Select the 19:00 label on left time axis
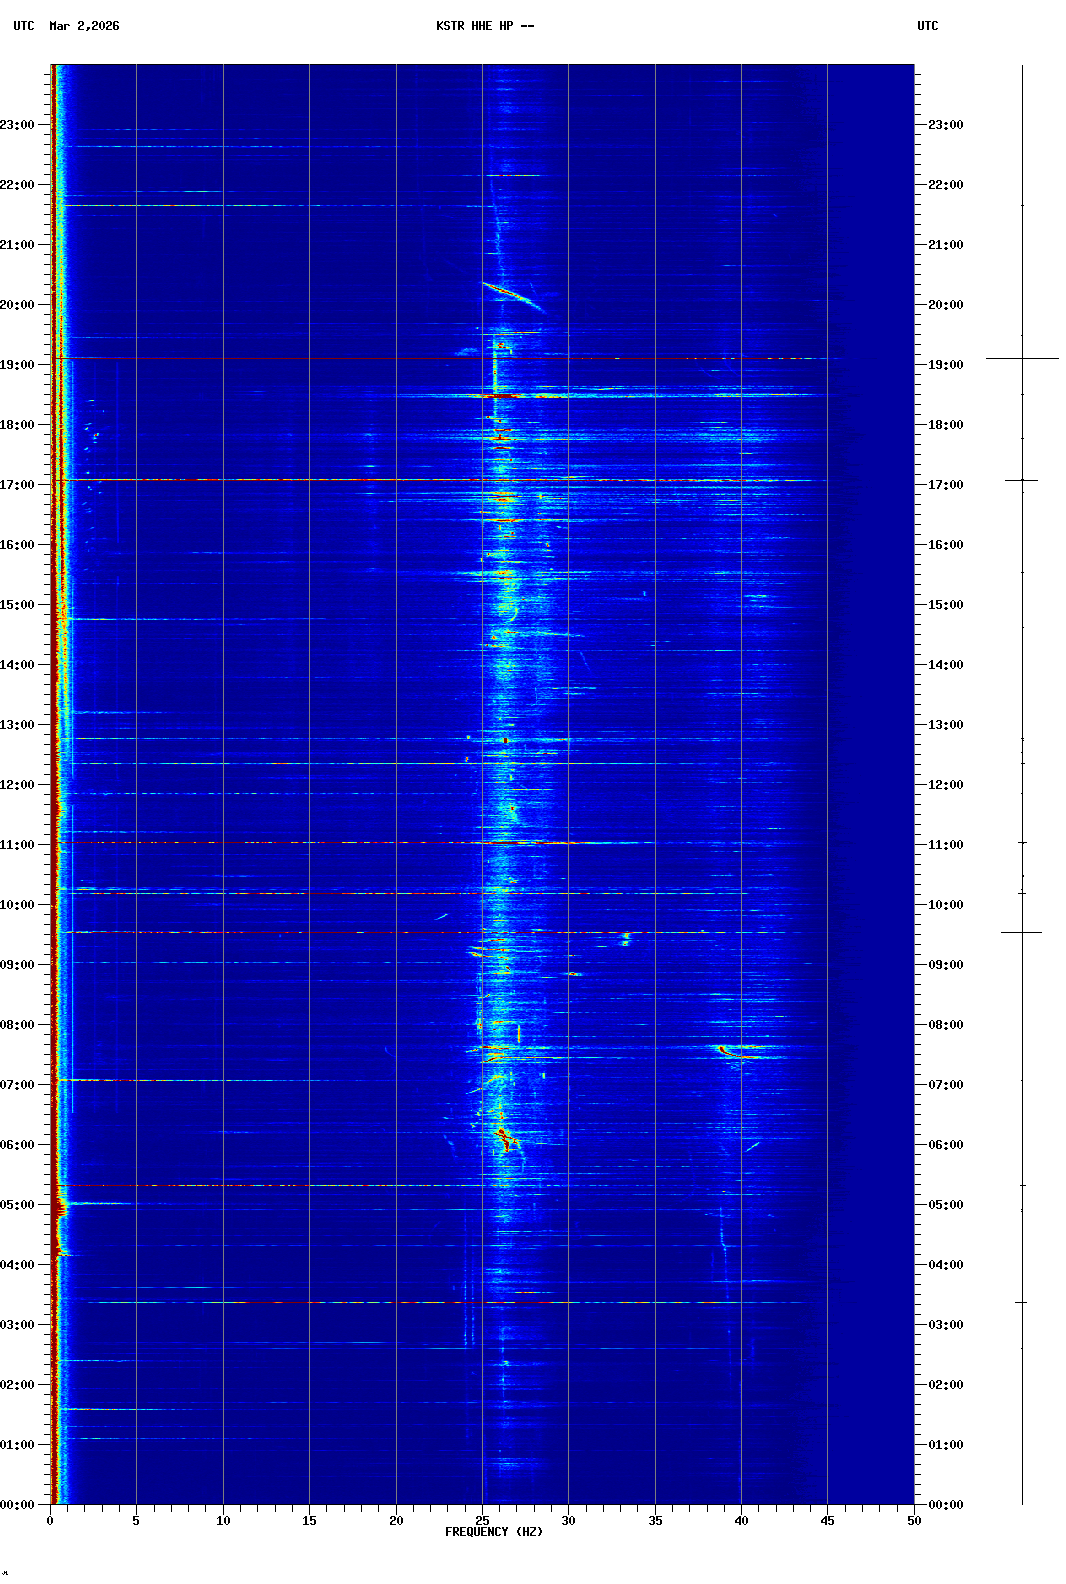This screenshot has width=1066, height=1584. [18, 365]
